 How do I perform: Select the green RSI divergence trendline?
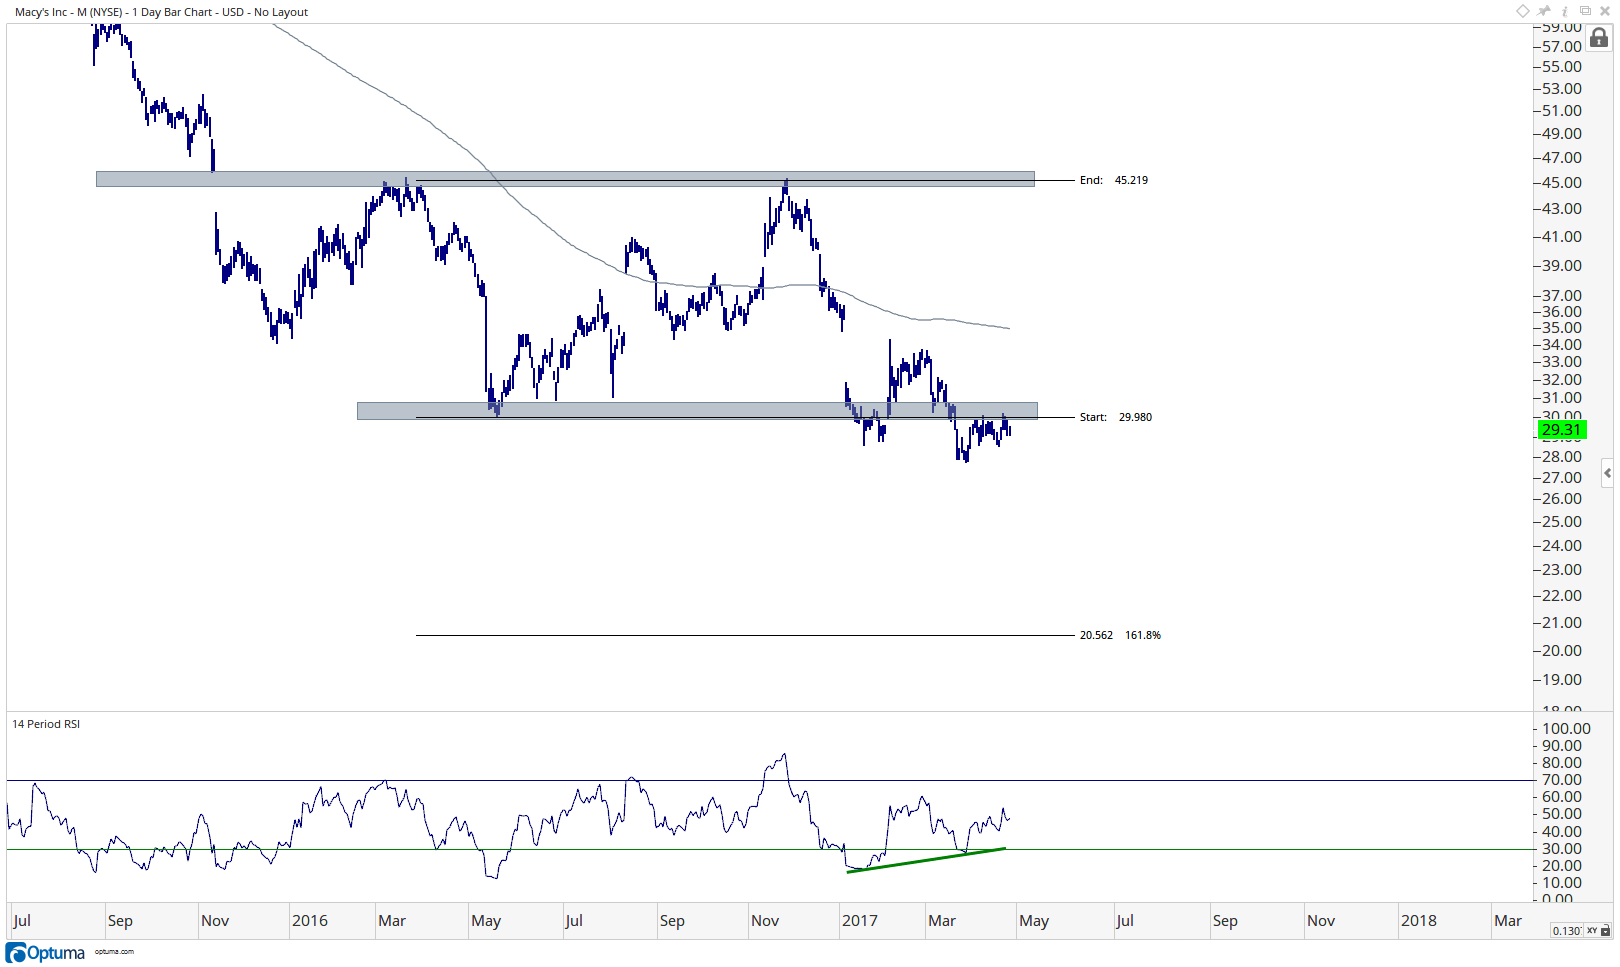coord(926,860)
